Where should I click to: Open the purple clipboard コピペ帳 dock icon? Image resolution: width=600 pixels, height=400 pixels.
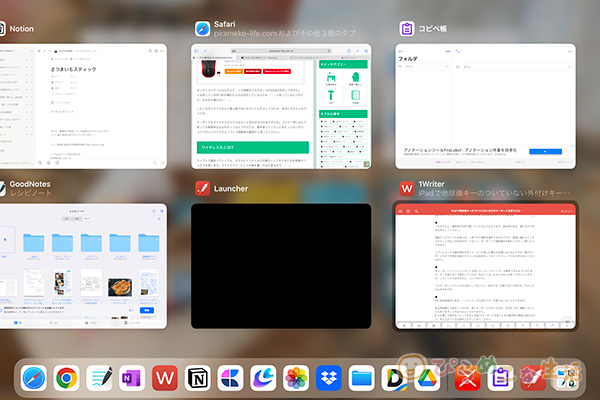tap(501, 378)
